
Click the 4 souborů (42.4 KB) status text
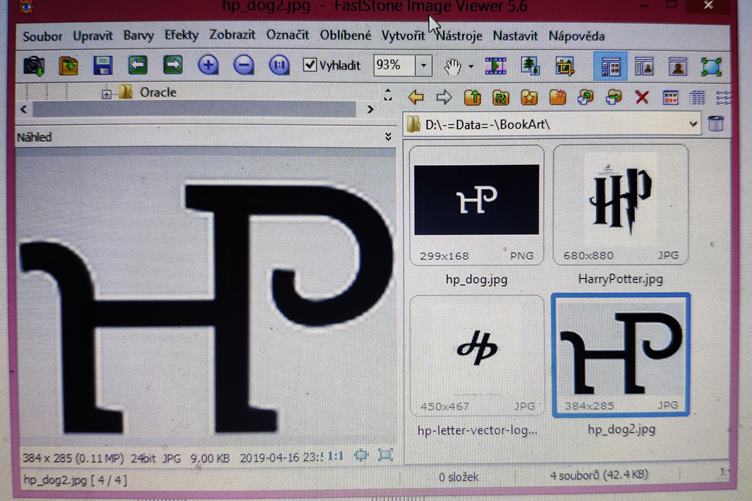599,475
